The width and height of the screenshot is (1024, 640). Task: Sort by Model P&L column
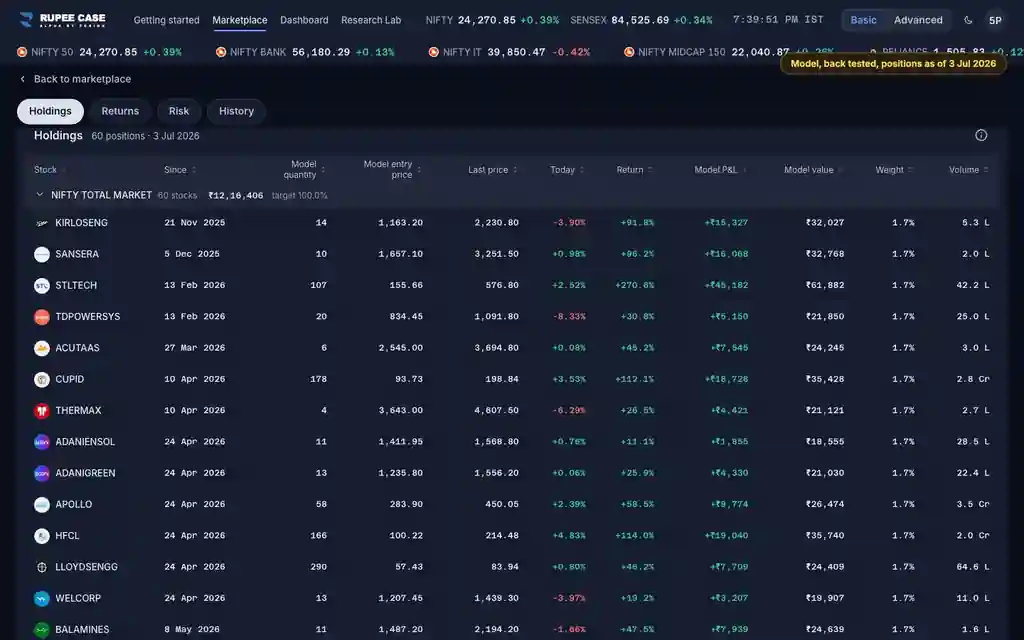[x=720, y=170]
